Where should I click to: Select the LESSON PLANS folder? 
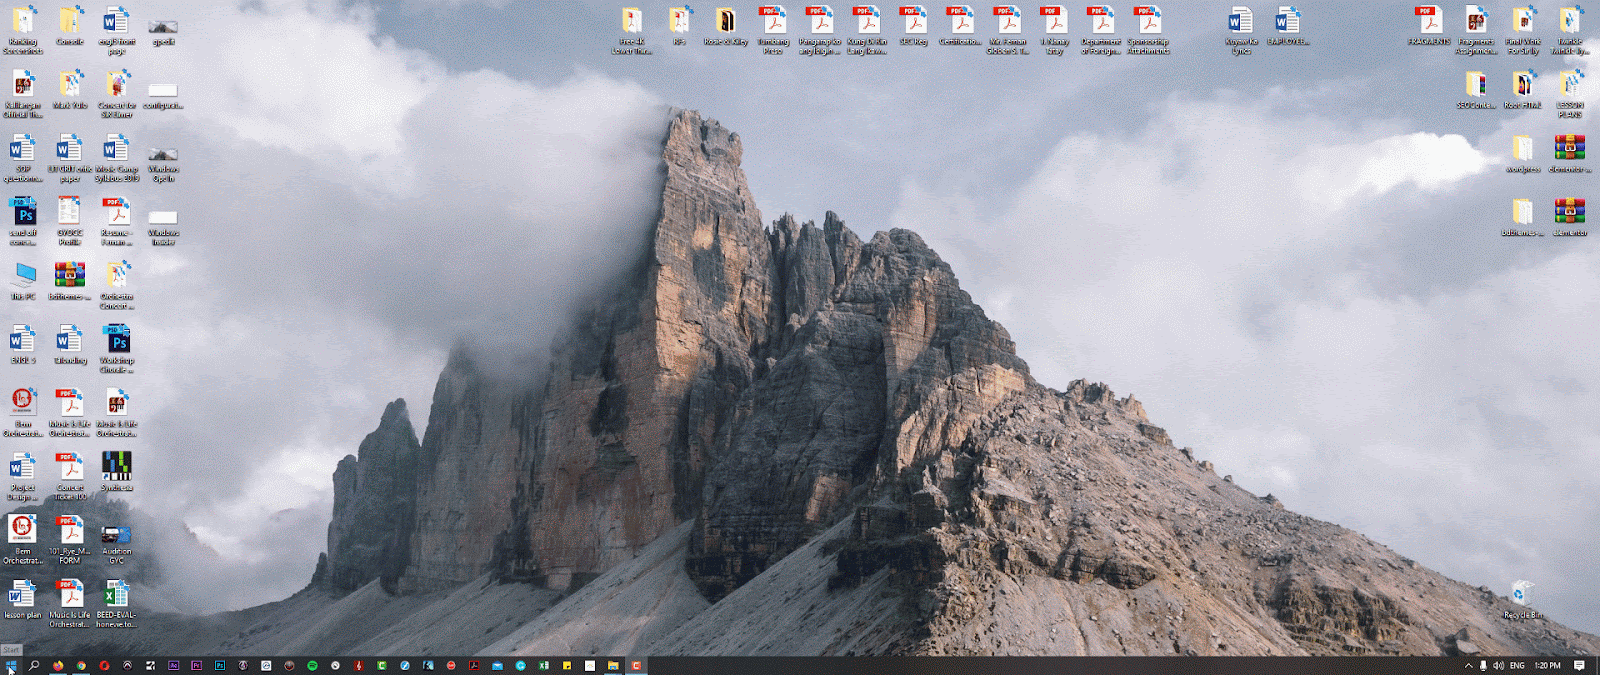click(x=1570, y=95)
